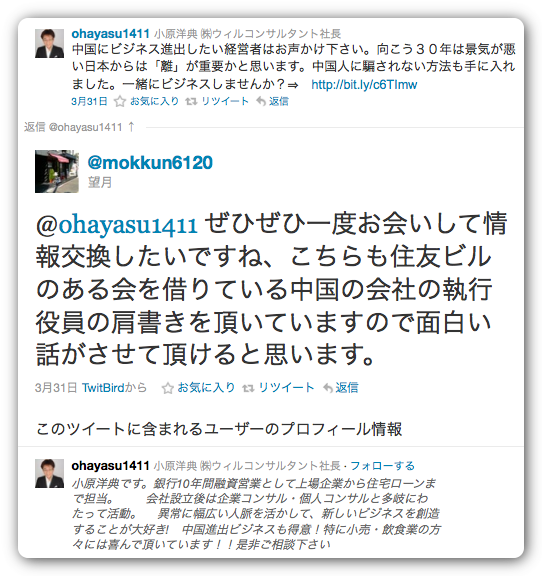The image size is (542, 576).
Task: Click the リツイート text under main tweet
Action: pyautogui.click(x=286, y=388)
